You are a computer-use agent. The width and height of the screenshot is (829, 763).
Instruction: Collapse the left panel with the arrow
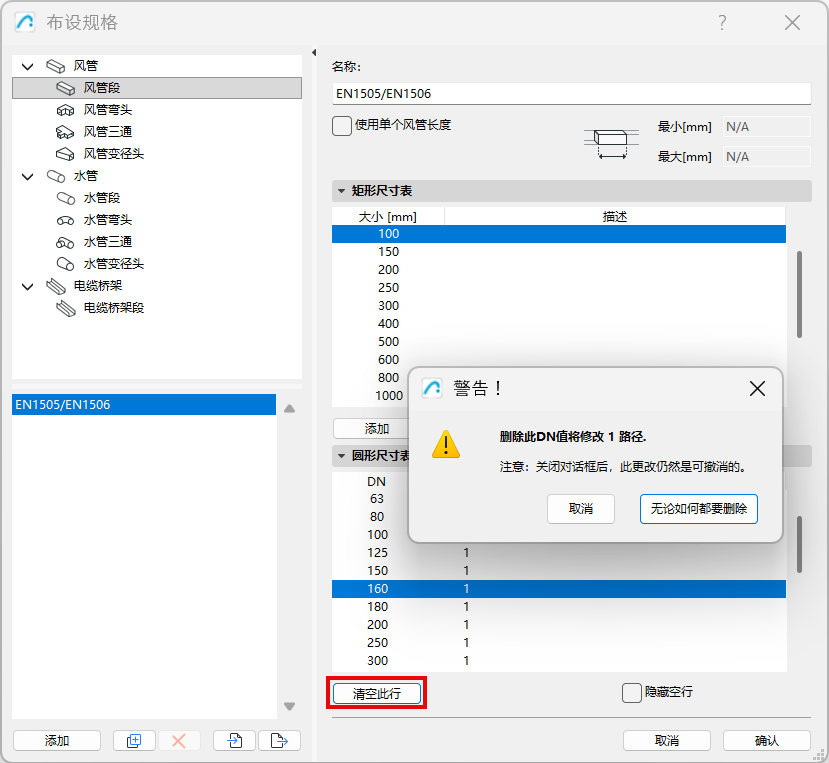tap(314, 52)
